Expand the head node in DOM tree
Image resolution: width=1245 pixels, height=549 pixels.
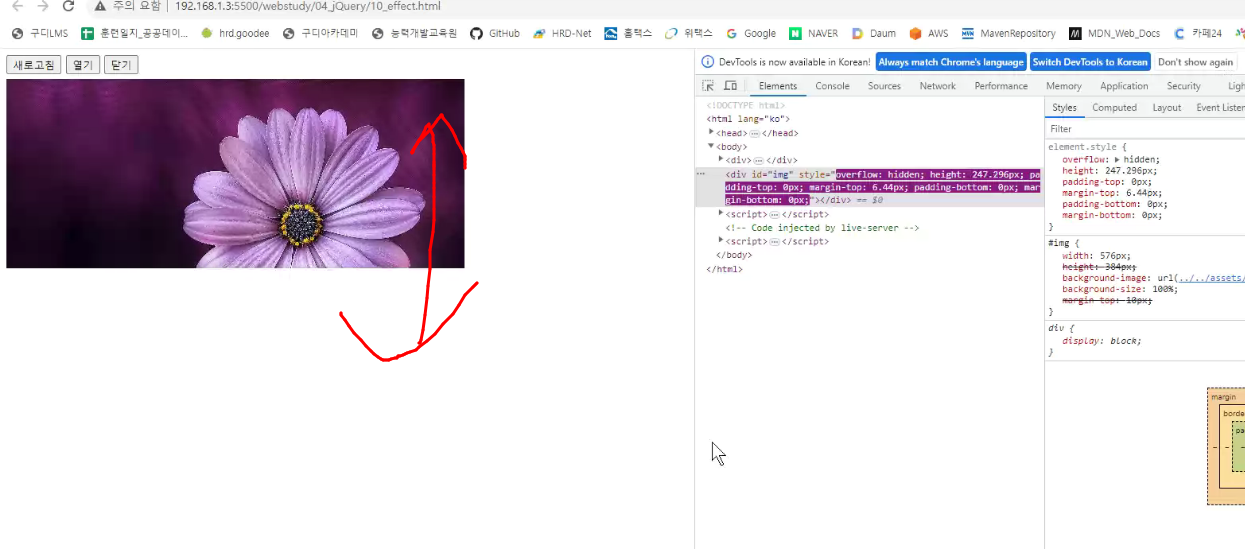(x=711, y=132)
